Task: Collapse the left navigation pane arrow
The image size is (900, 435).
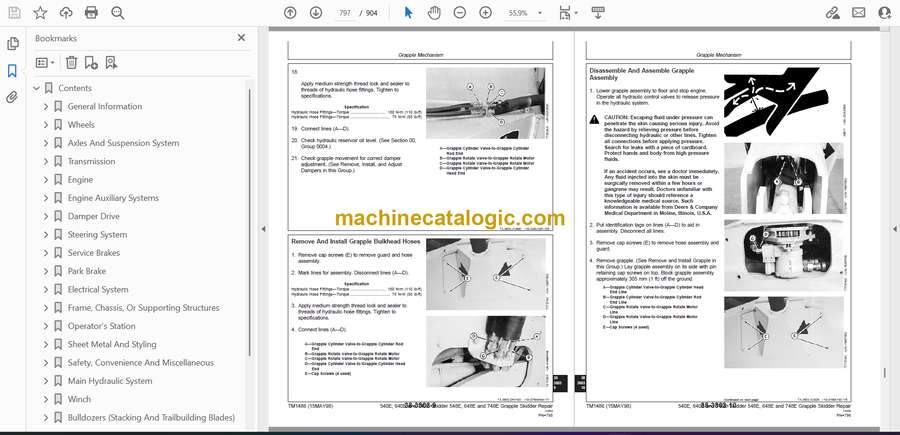Action: 263,229
